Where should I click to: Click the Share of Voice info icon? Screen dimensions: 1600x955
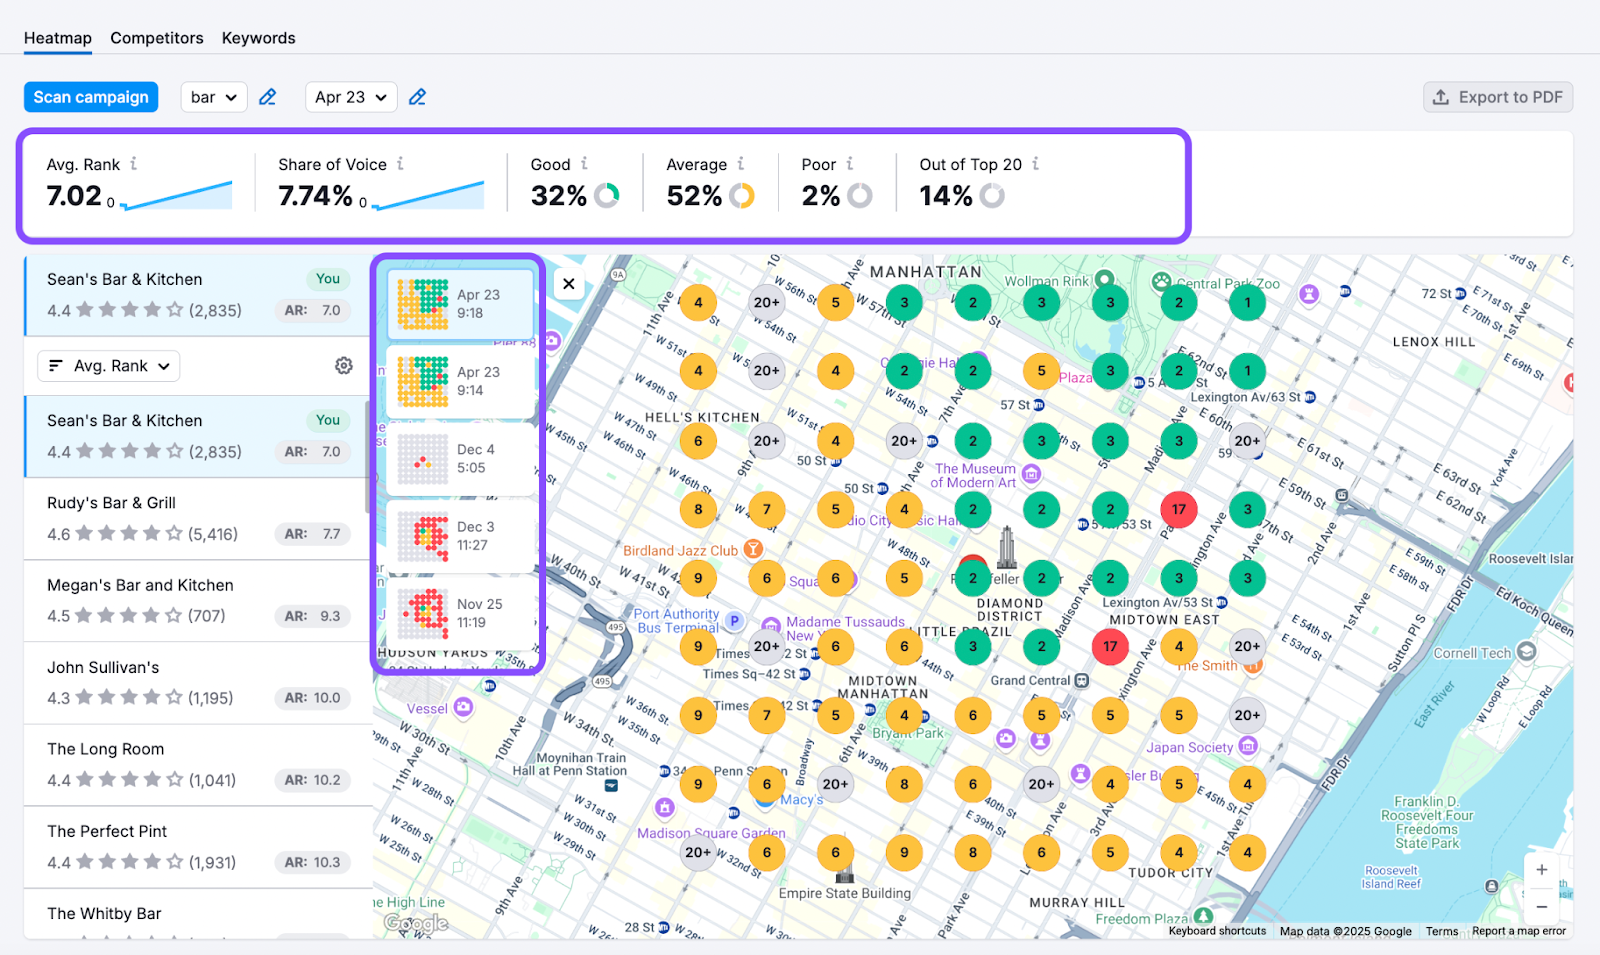(400, 163)
